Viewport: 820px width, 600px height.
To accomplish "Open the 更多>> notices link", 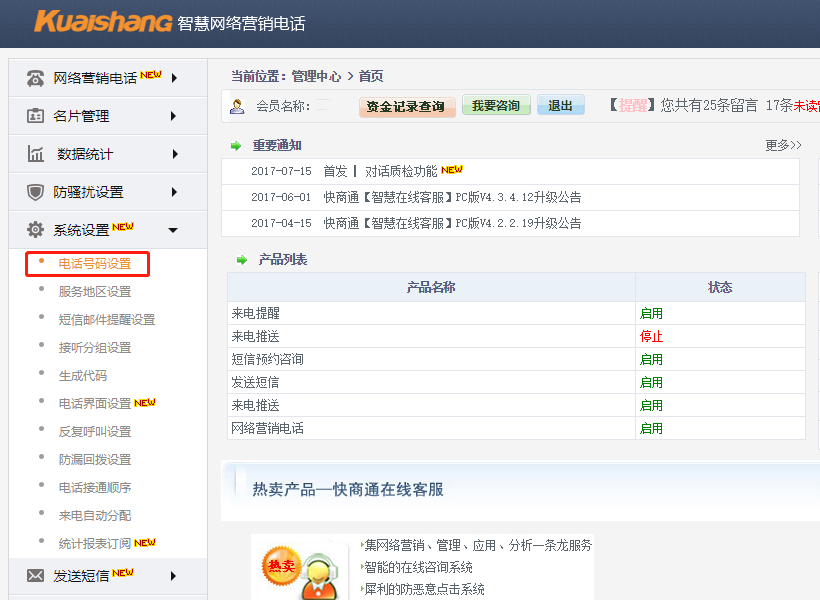I will point(783,146).
